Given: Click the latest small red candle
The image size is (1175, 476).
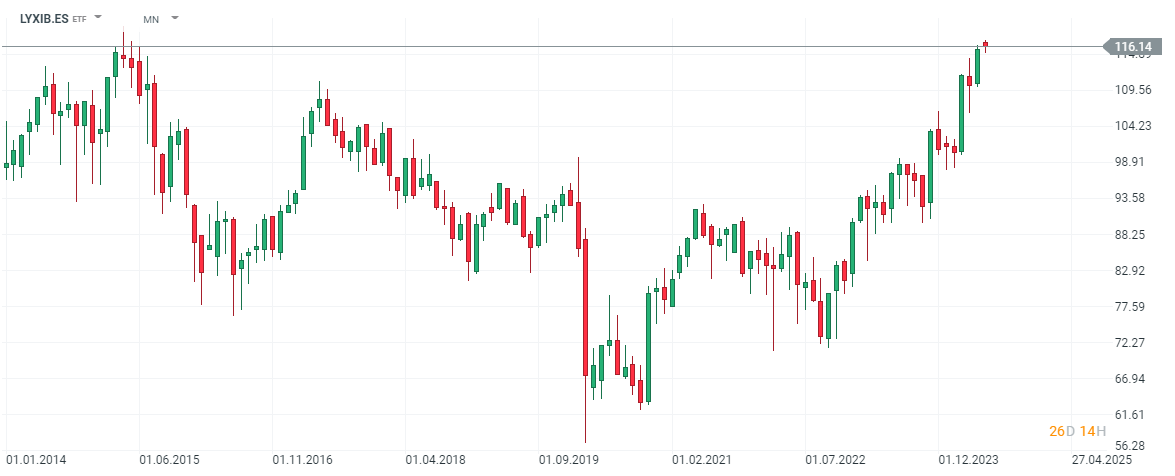Looking at the screenshot, I should coord(985,44).
